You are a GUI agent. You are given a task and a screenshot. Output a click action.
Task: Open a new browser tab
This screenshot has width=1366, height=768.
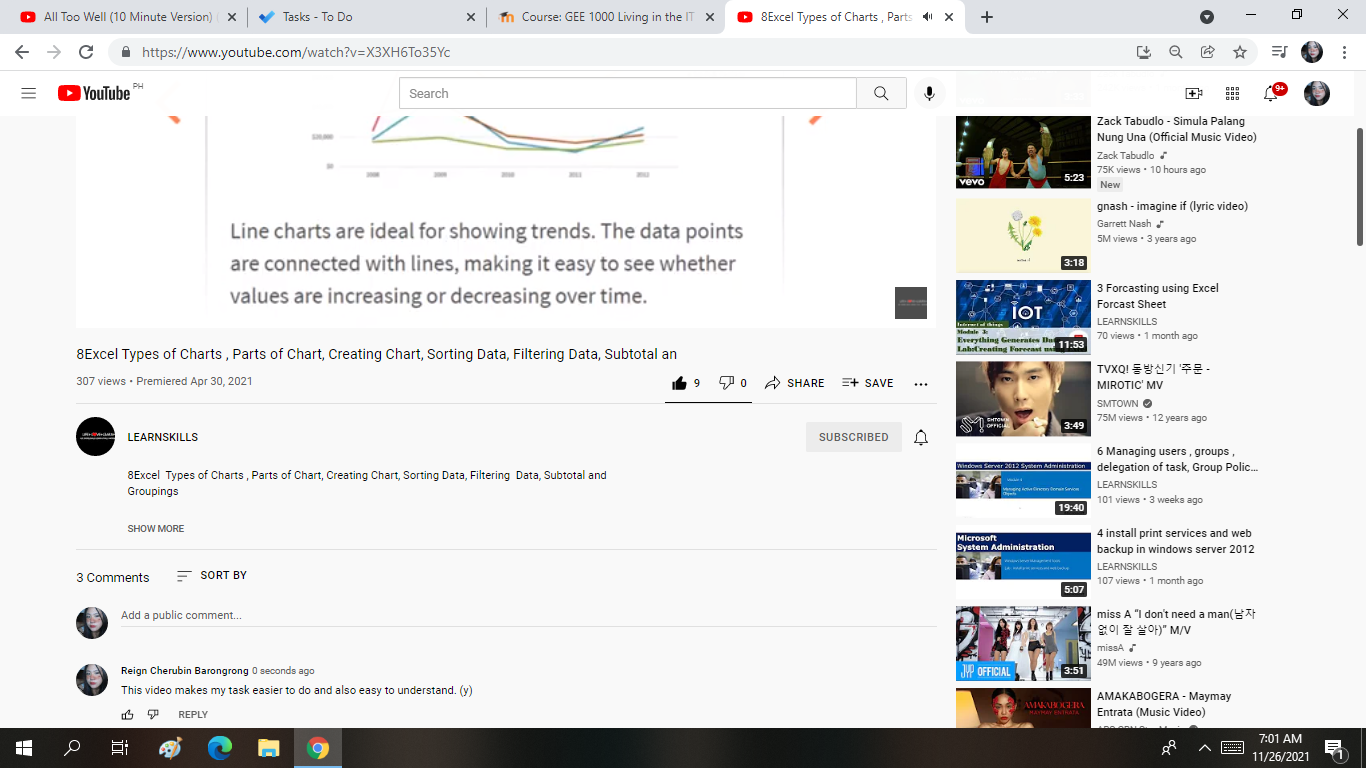(987, 17)
